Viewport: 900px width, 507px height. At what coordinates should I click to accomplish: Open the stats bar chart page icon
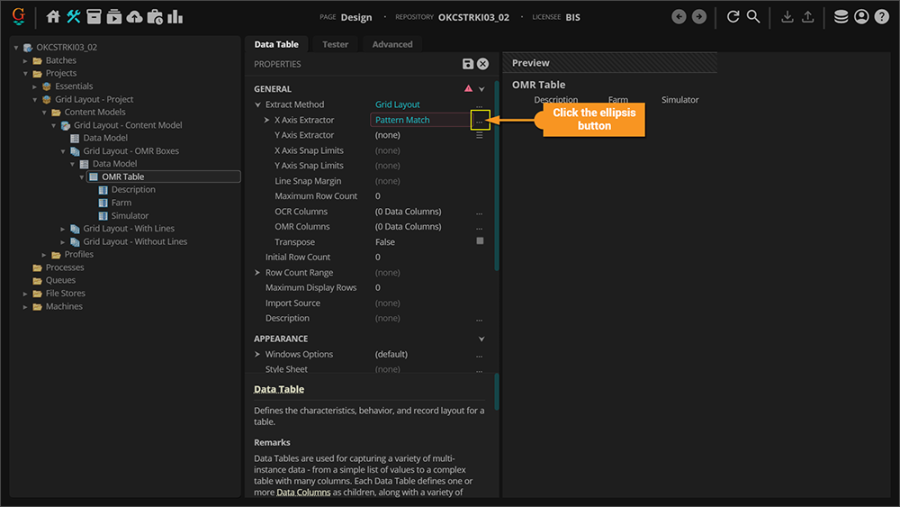point(175,17)
